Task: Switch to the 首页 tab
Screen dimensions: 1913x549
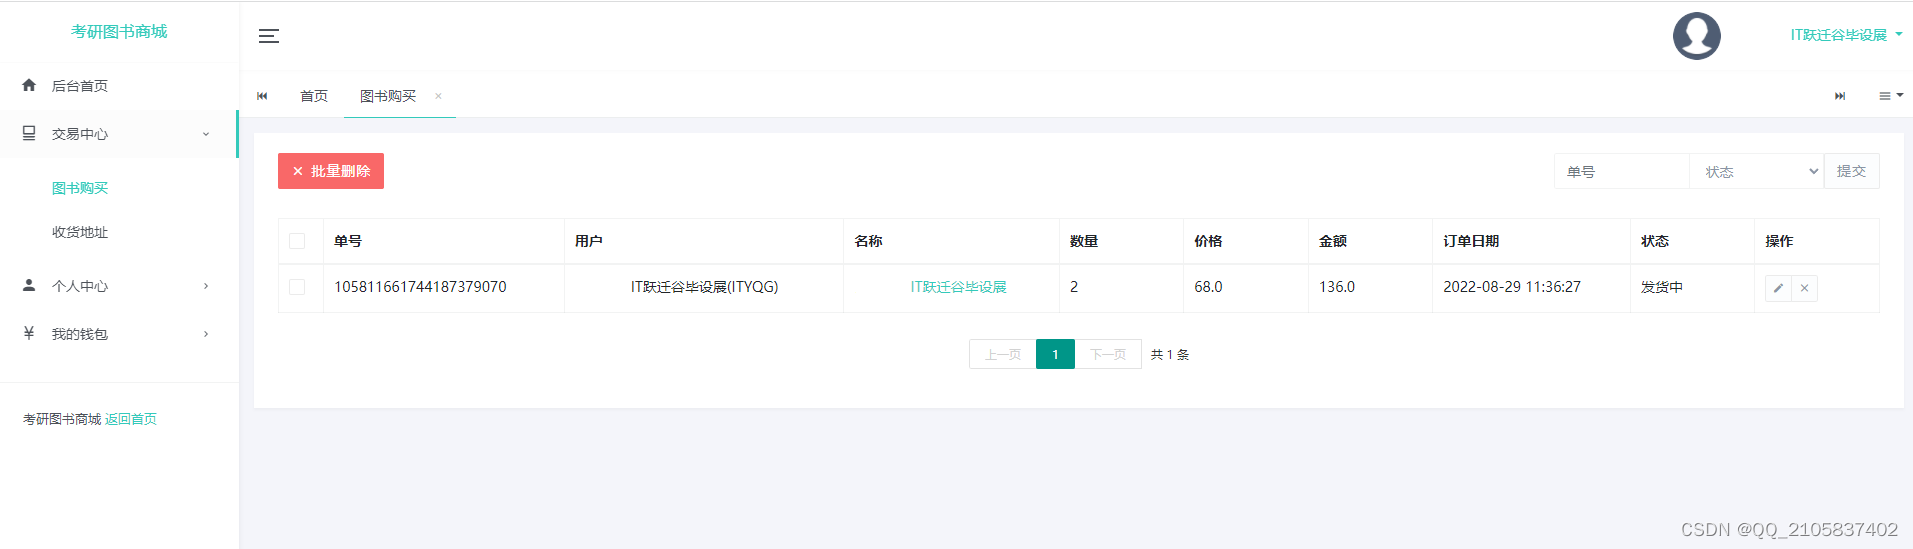Action: 314,96
